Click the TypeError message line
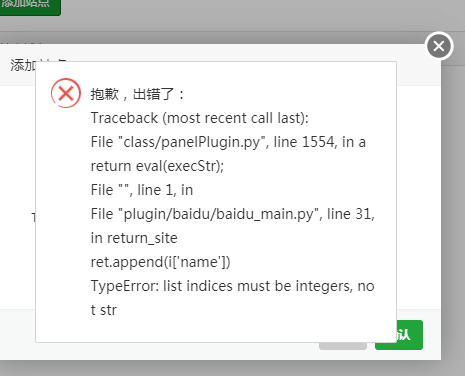Screen dimensions: 465x376 [233, 298]
